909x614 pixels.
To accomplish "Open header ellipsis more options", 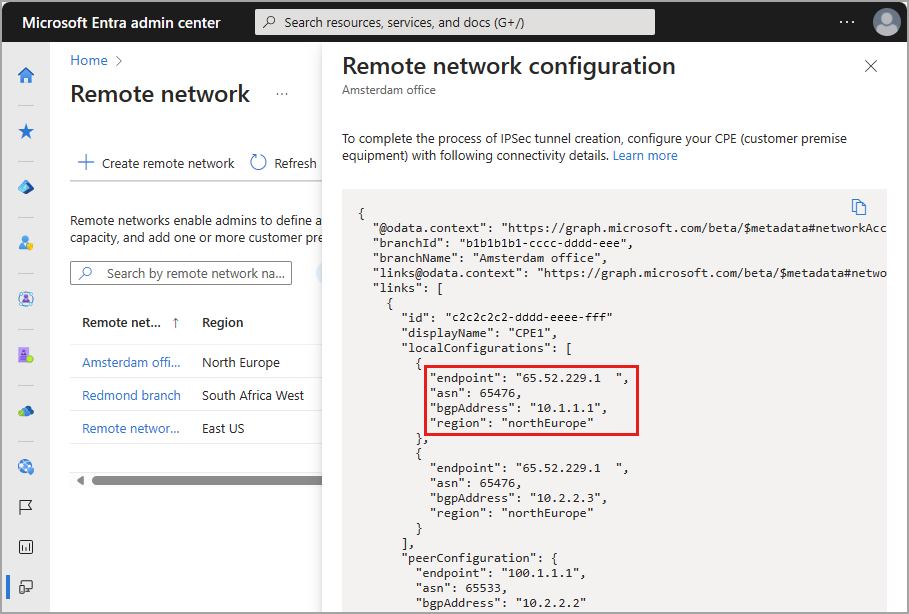I will (x=847, y=22).
